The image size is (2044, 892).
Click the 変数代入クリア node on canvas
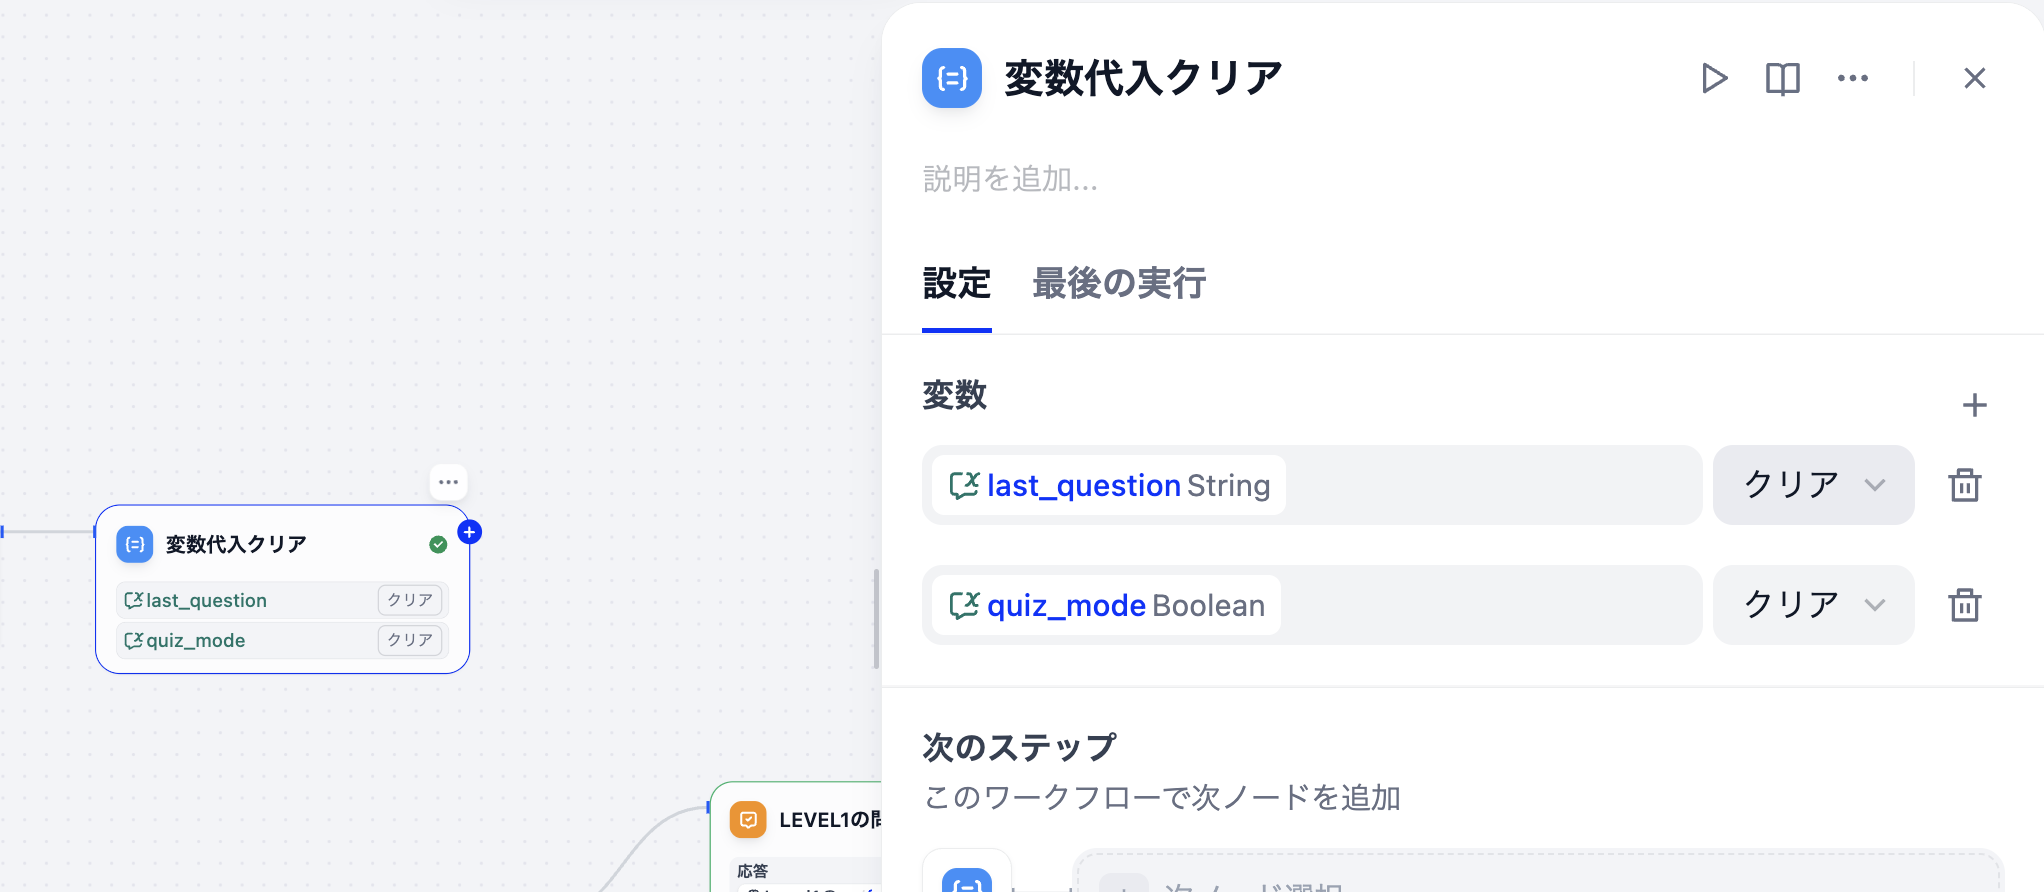[x=282, y=589]
